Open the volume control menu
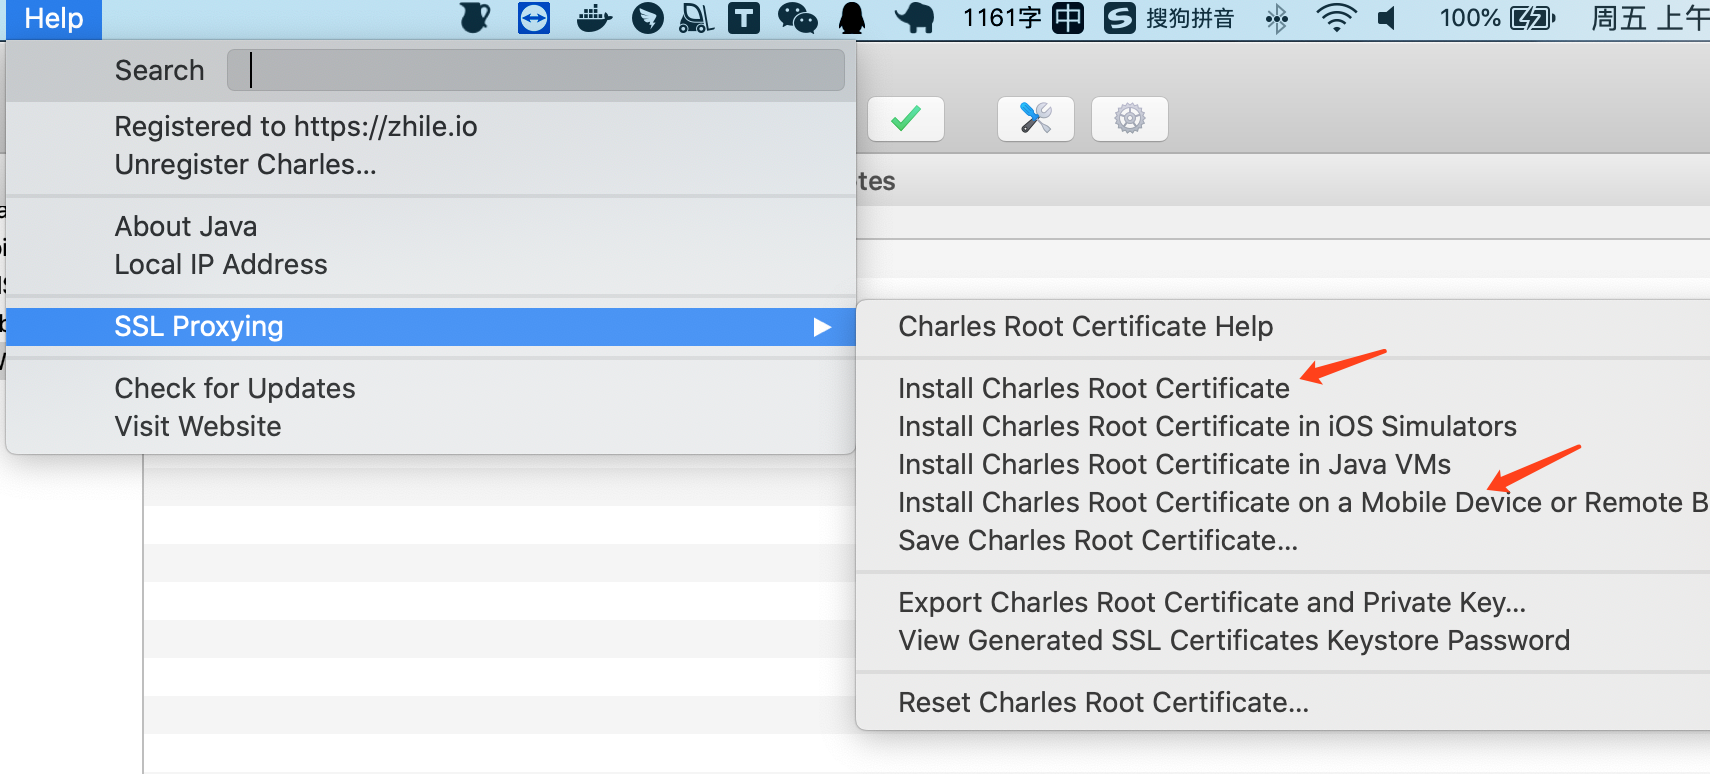1710x774 pixels. coord(1387,18)
